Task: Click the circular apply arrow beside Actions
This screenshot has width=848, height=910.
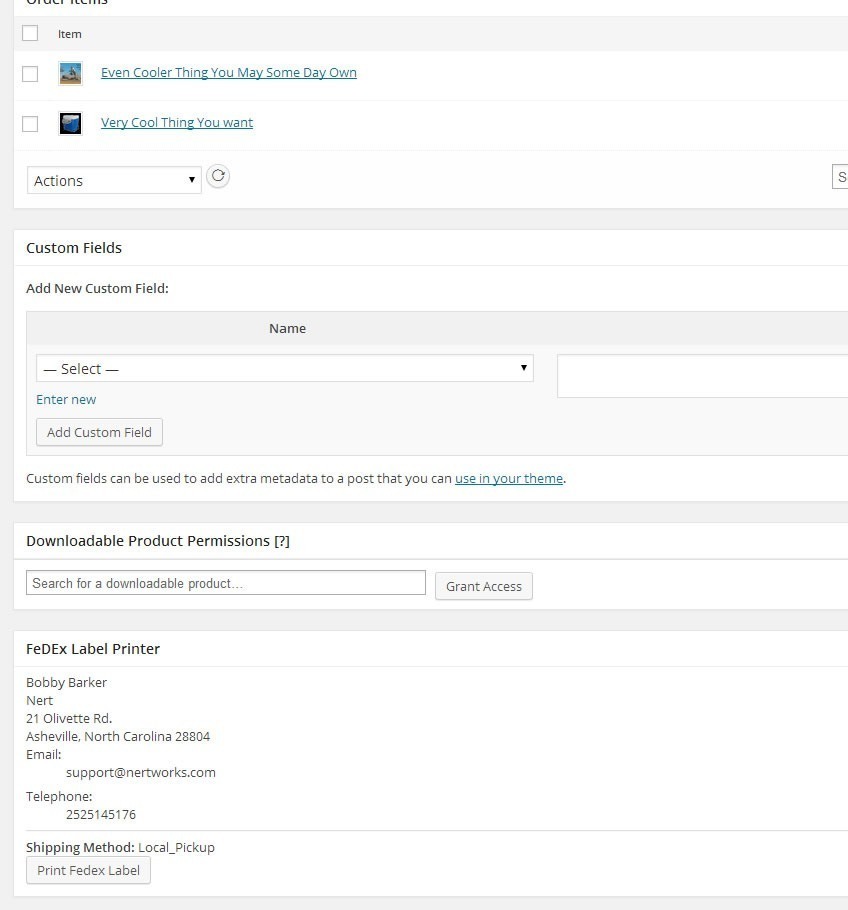Action: [218, 177]
